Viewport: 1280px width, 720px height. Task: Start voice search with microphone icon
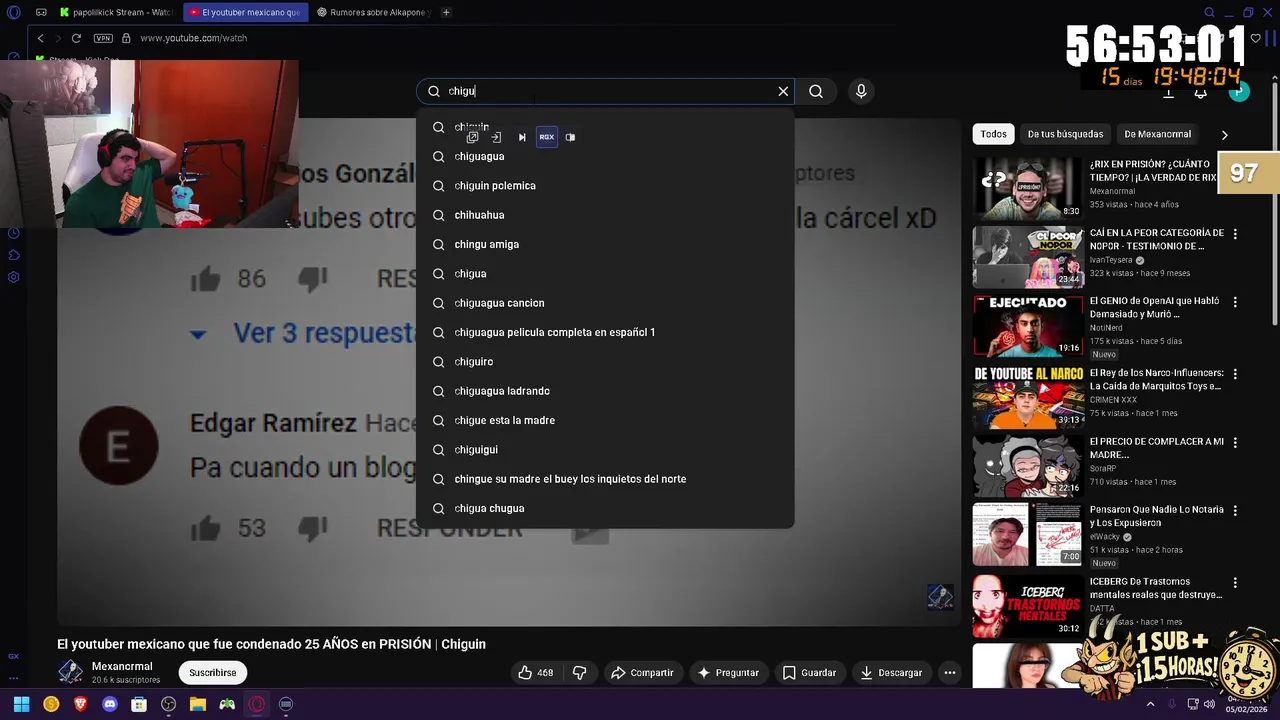pyautogui.click(x=861, y=91)
